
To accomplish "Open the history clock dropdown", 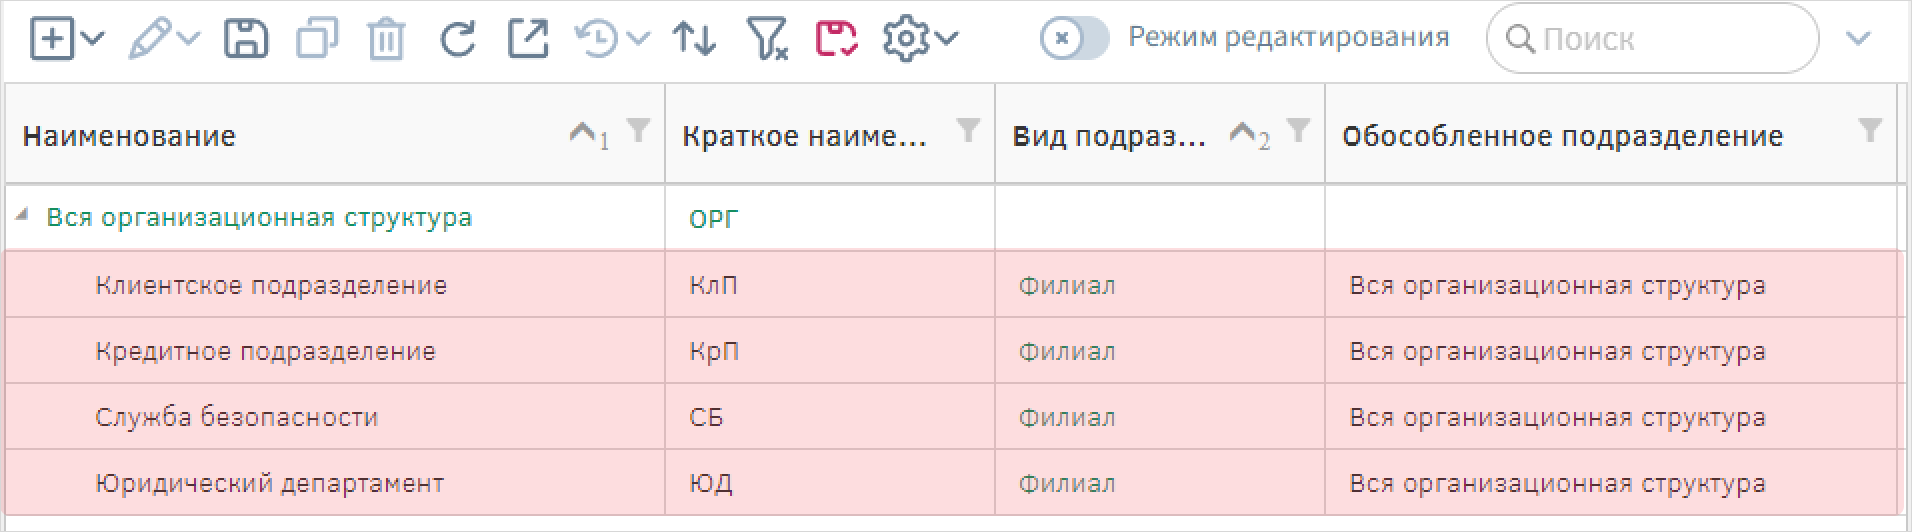I will click(x=611, y=39).
